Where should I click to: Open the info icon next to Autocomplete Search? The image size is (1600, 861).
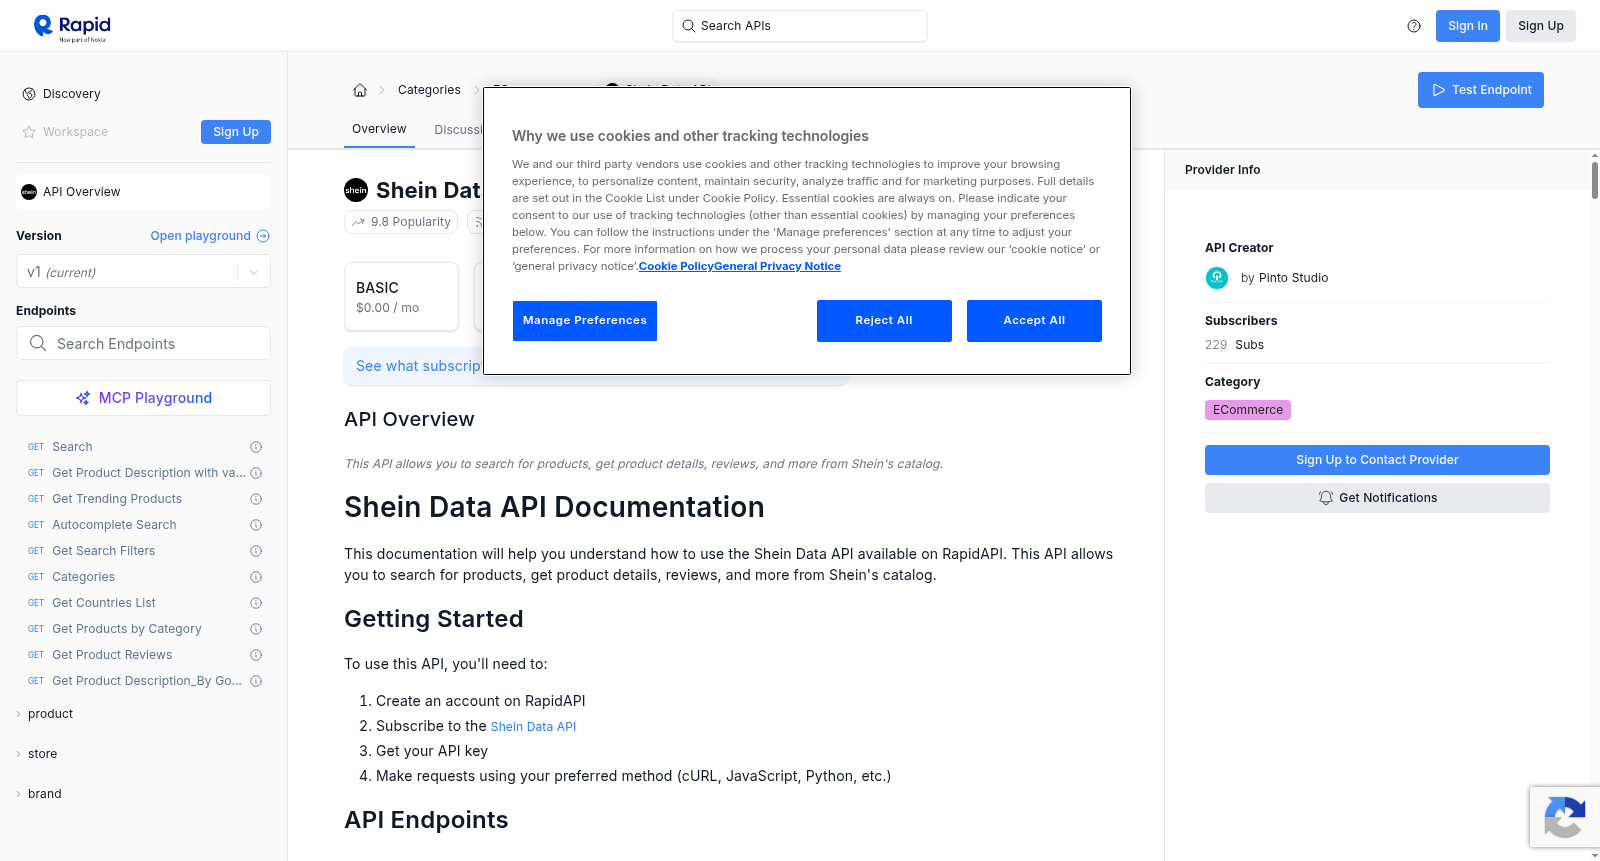(x=256, y=525)
